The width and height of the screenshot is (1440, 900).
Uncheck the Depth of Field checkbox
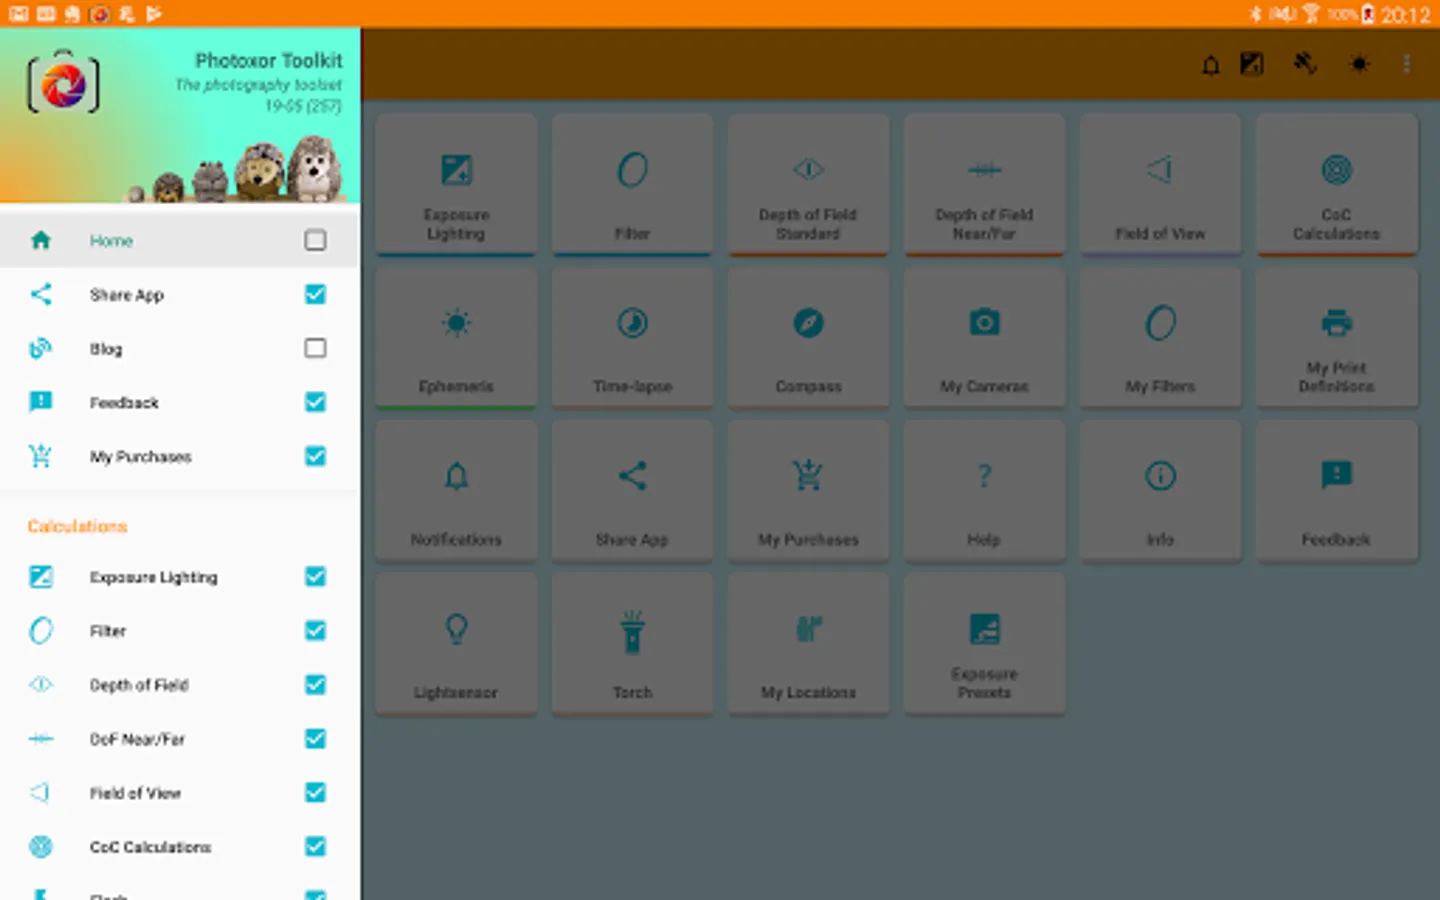point(315,685)
